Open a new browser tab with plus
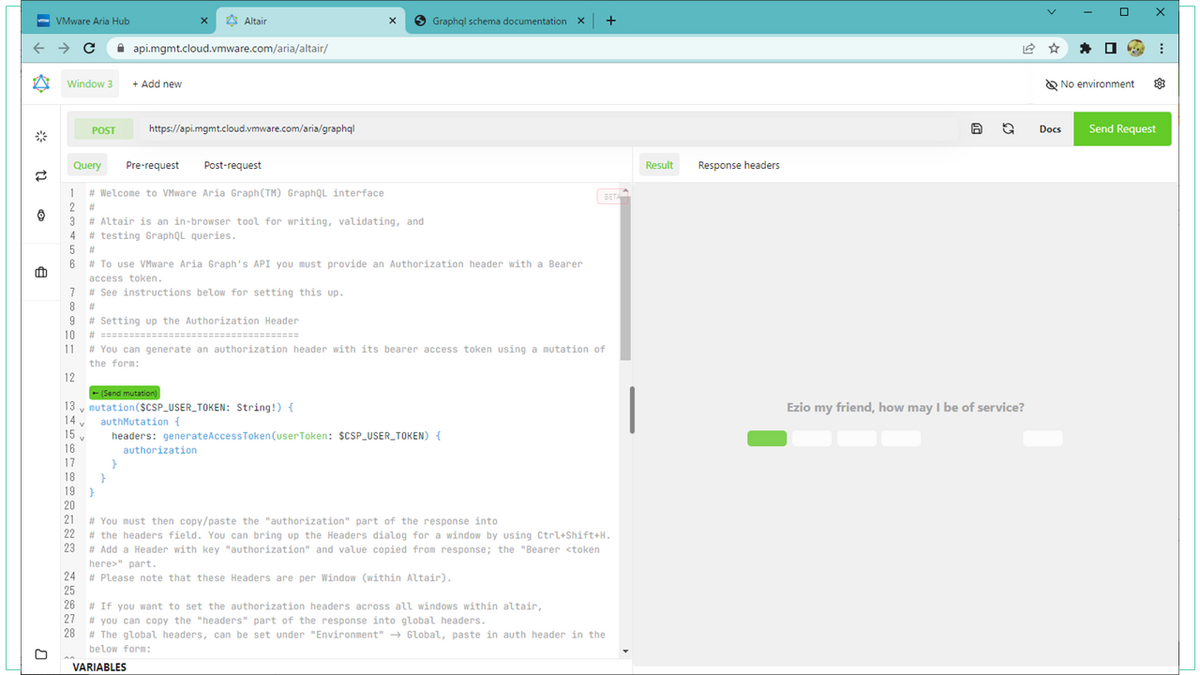 (x=611, y=20)
